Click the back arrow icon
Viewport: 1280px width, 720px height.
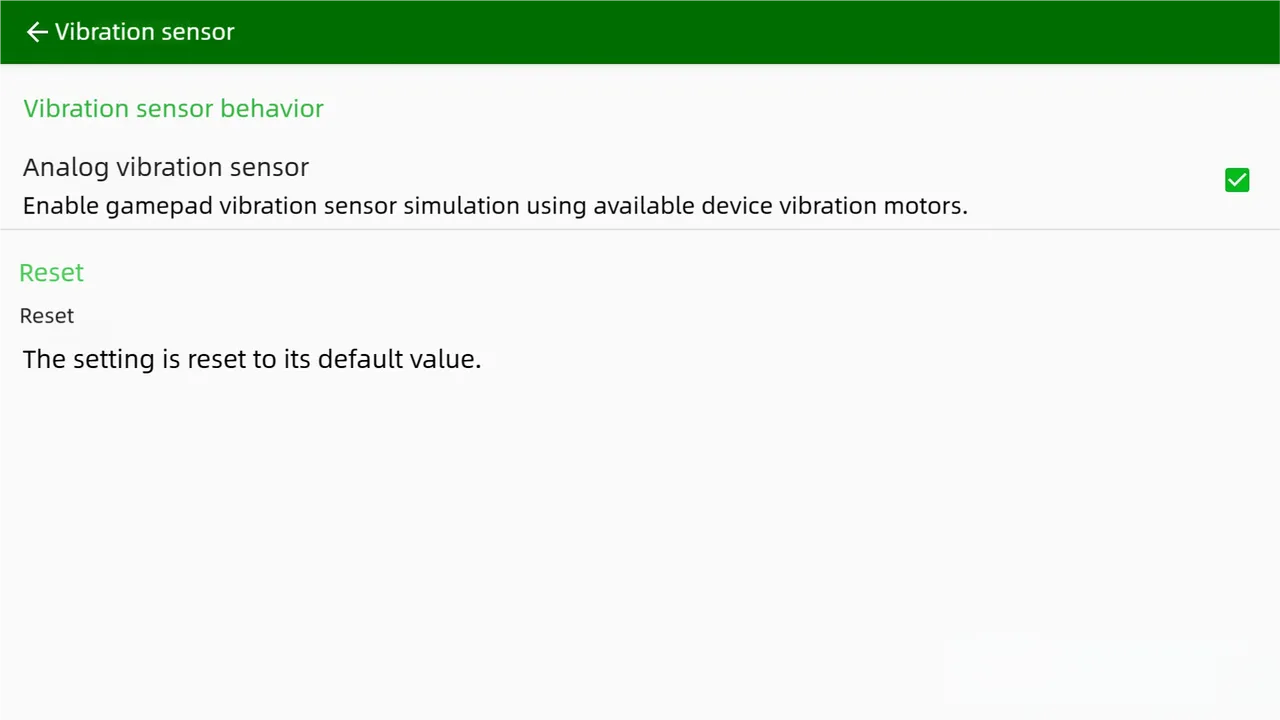click(37, 32)
